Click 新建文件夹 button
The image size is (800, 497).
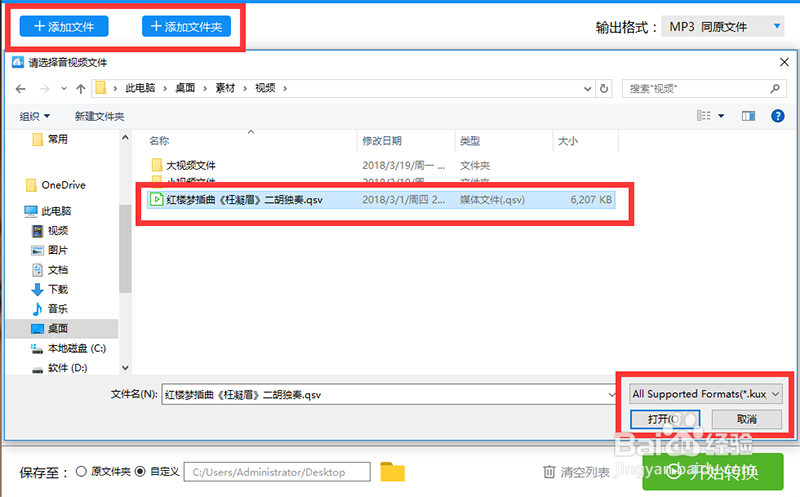point(99,116)
